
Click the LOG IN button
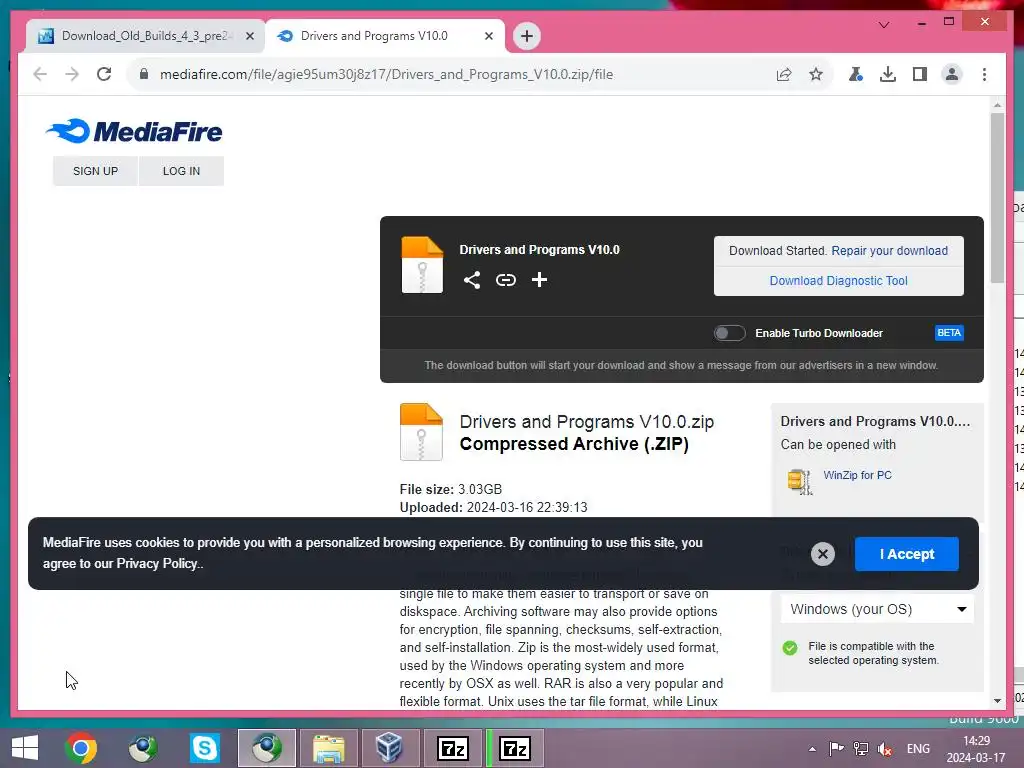(182, 171)
